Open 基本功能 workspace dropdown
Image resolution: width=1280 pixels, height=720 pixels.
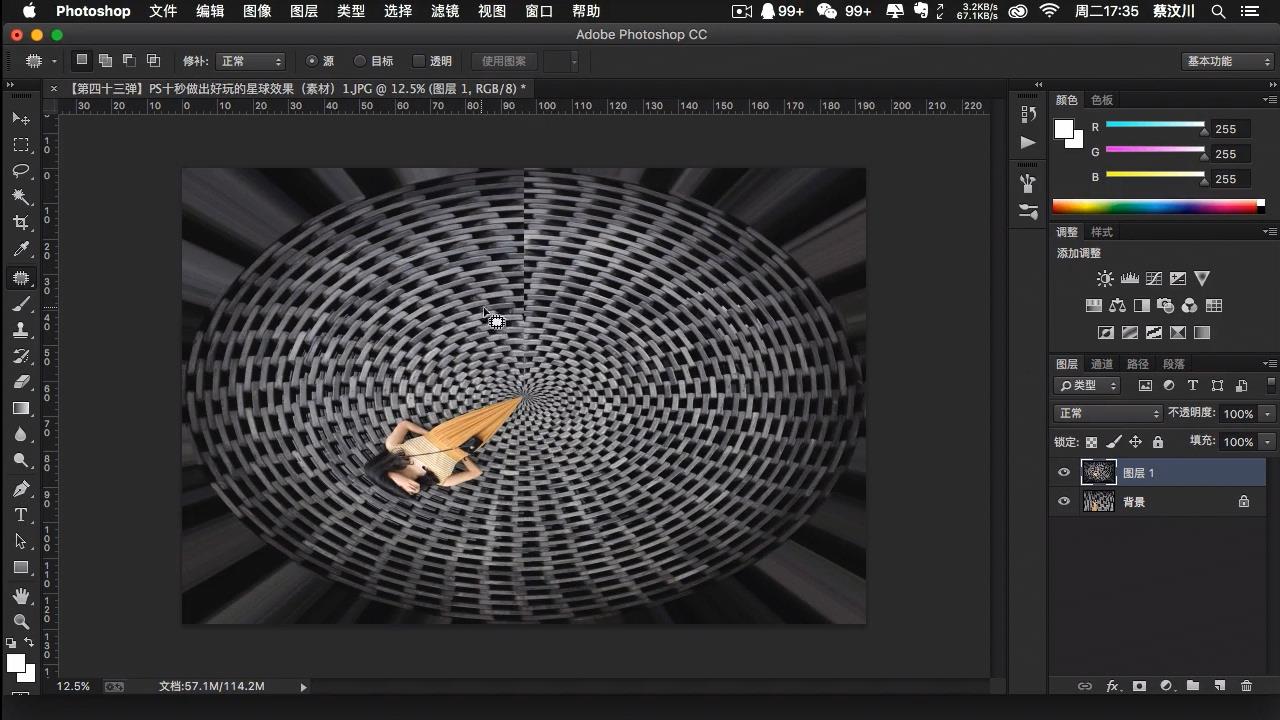pos(1229,61)
